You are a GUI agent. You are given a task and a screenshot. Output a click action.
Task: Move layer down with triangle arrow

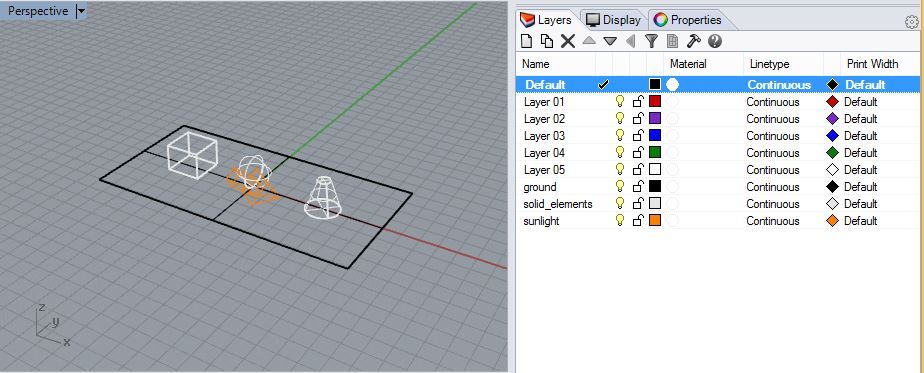click(610, 41)
